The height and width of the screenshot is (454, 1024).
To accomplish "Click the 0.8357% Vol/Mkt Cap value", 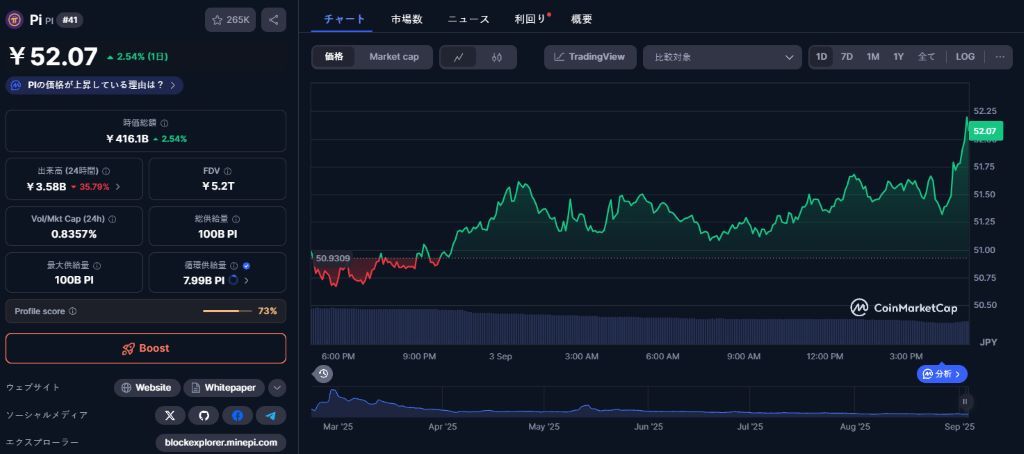I will click(74, 234).
